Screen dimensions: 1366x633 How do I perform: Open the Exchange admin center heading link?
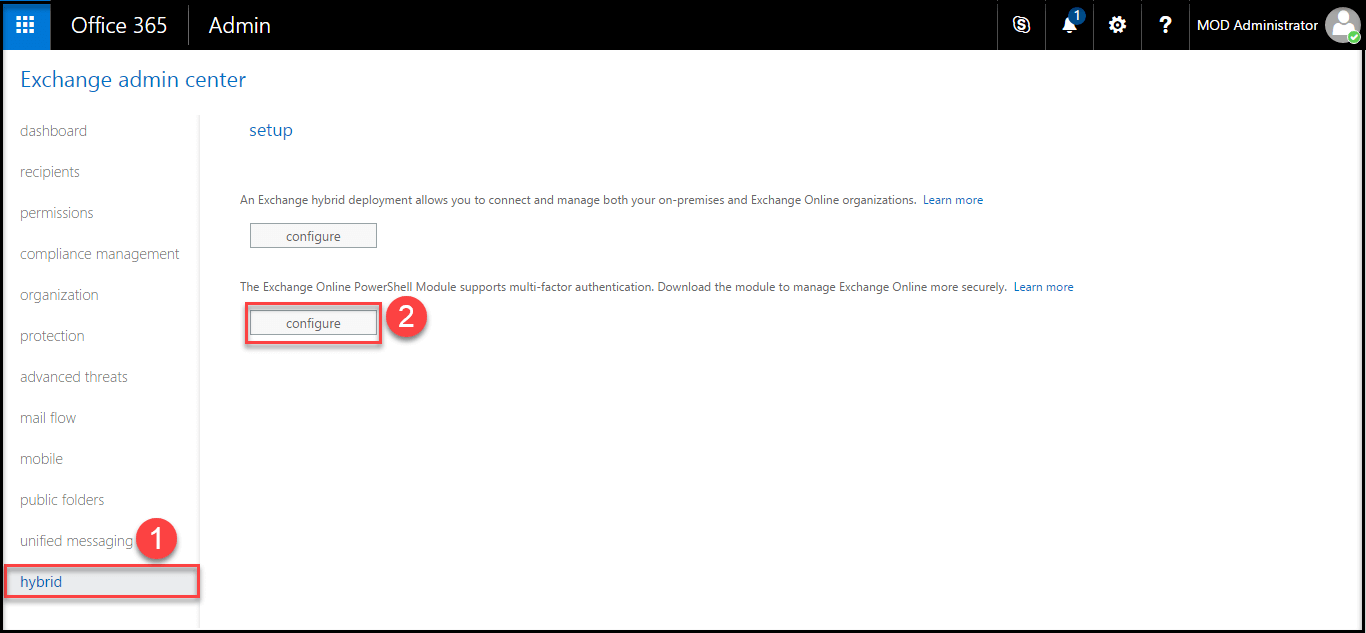[133, 79]
